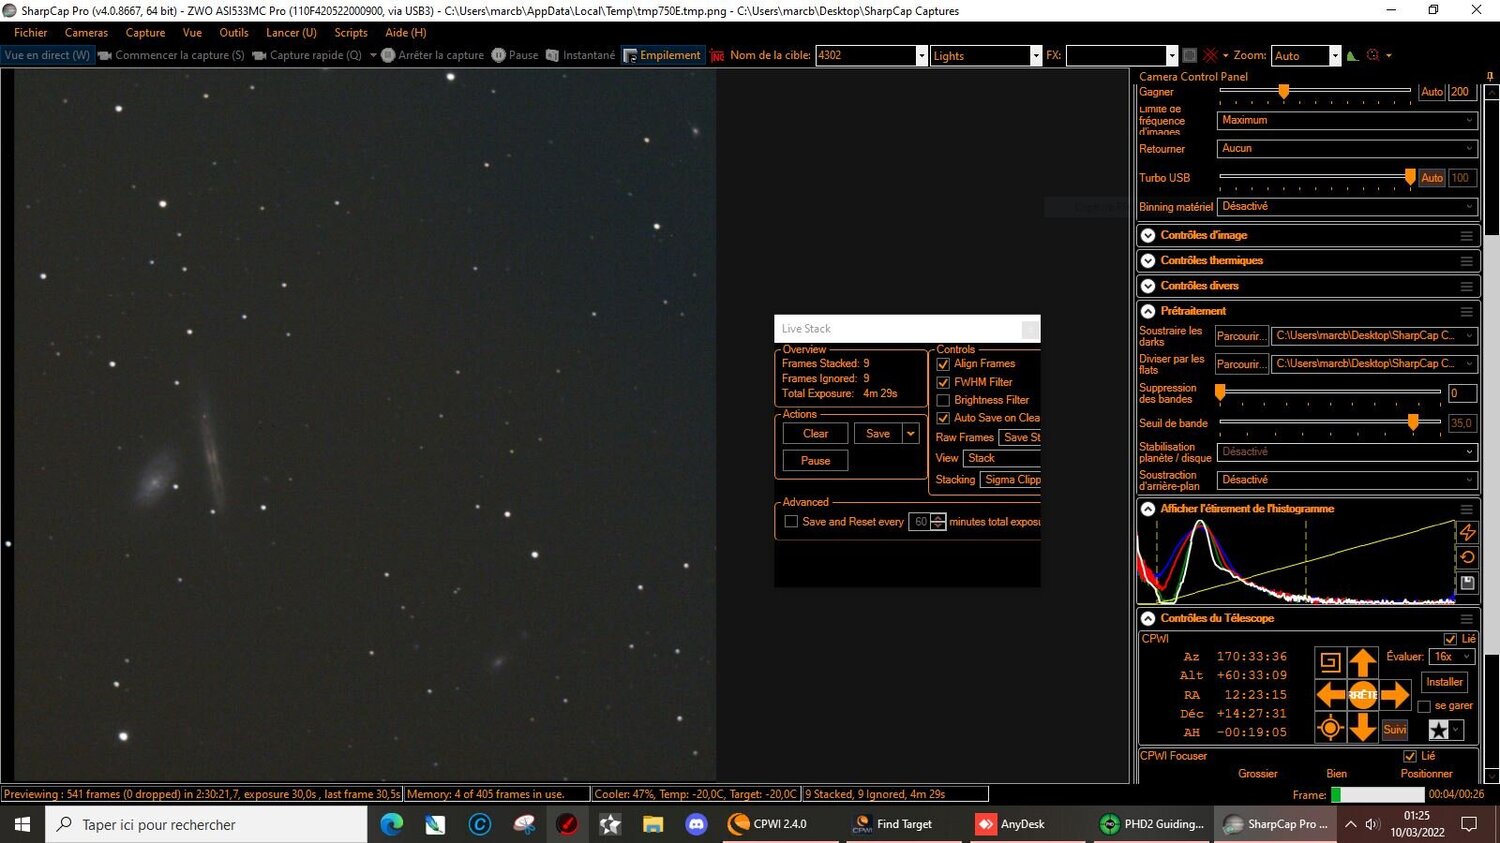Image resolution: width=1500 pixels, height=843 pixels.
Task: Collapse the Prétraitement section
Action: pyautogui.click(x=1147, y=311)
